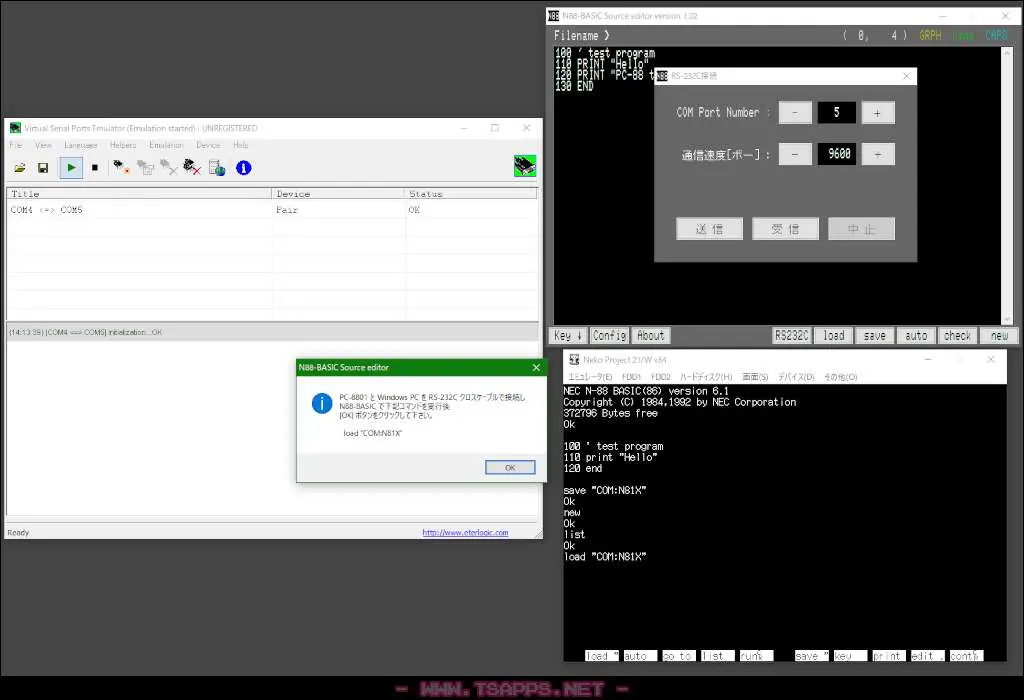Click the 受信 receive button
This screenshot has width=1024, height=700.
click(786, 229)
